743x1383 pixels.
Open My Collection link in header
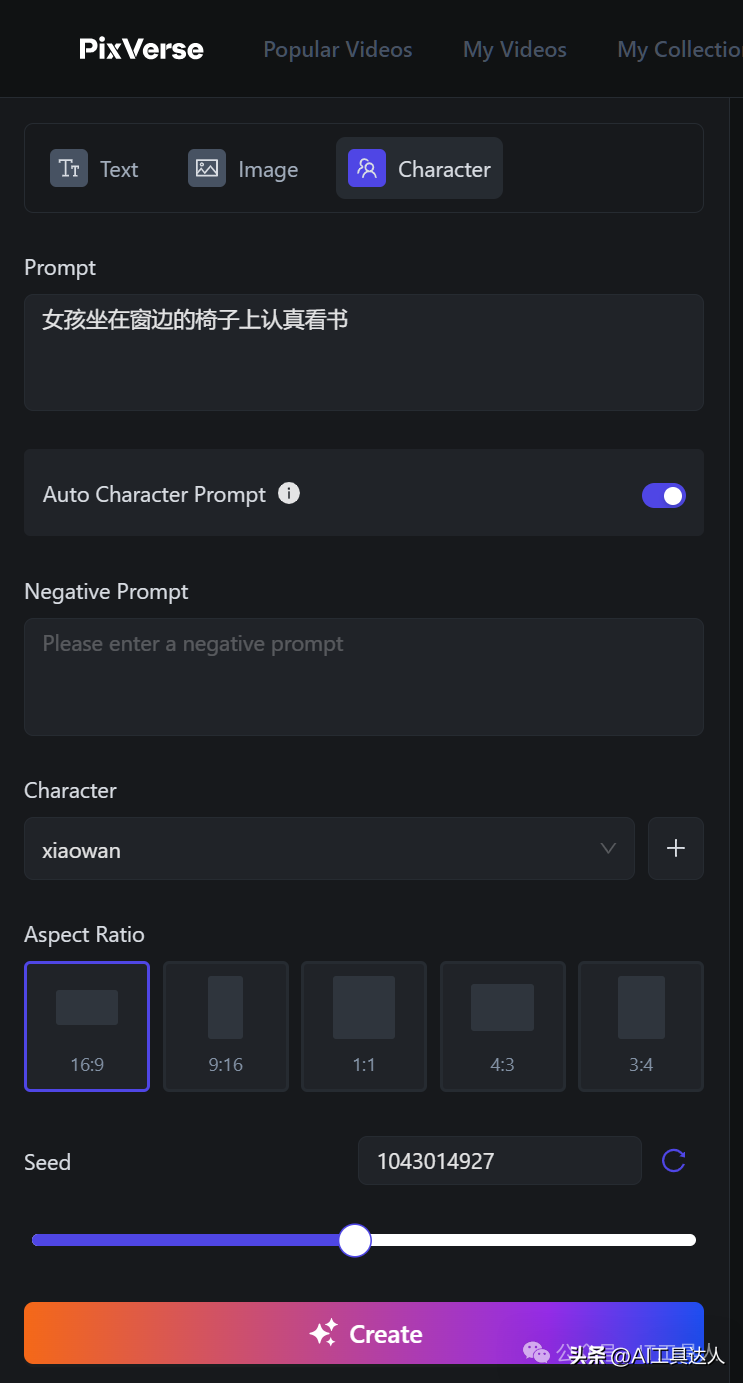click(679, 49)
